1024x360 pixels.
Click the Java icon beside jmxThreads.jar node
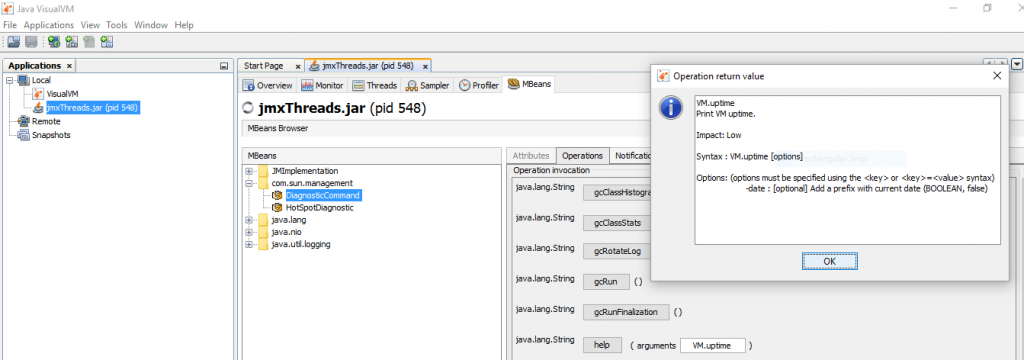tap(38, 108)
